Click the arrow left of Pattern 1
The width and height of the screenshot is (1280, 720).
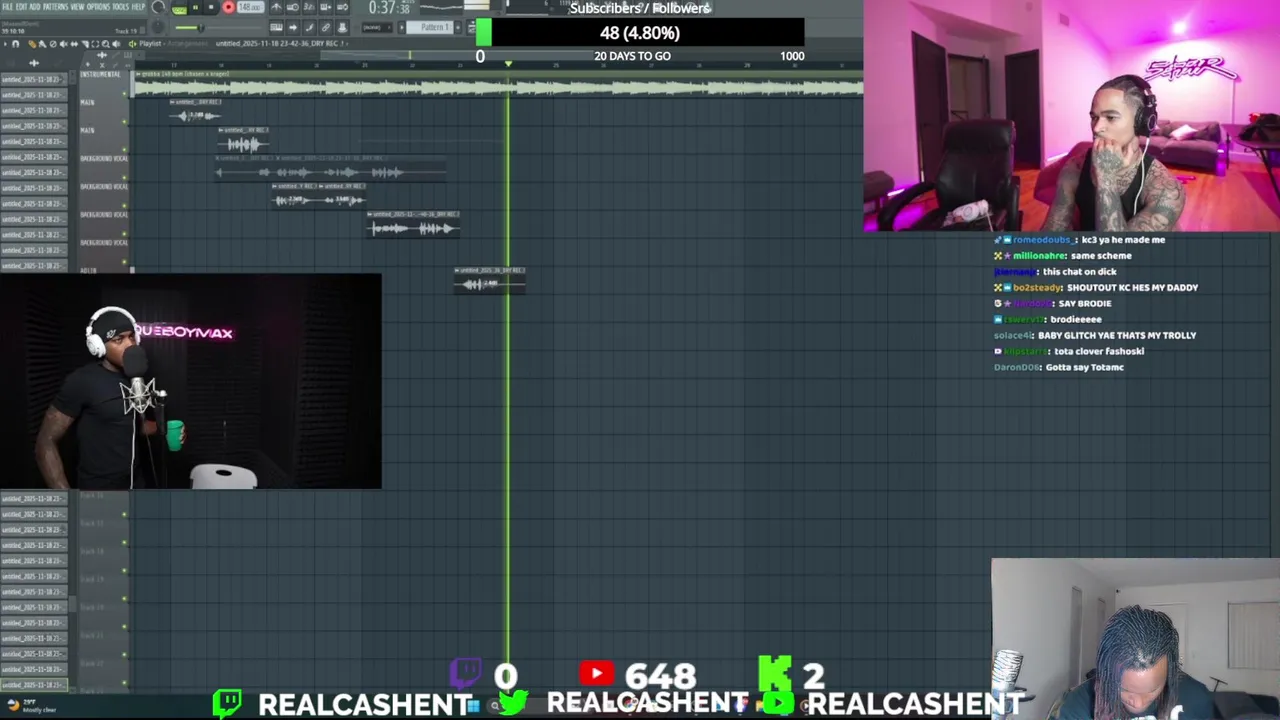click(x=401, y=27)
